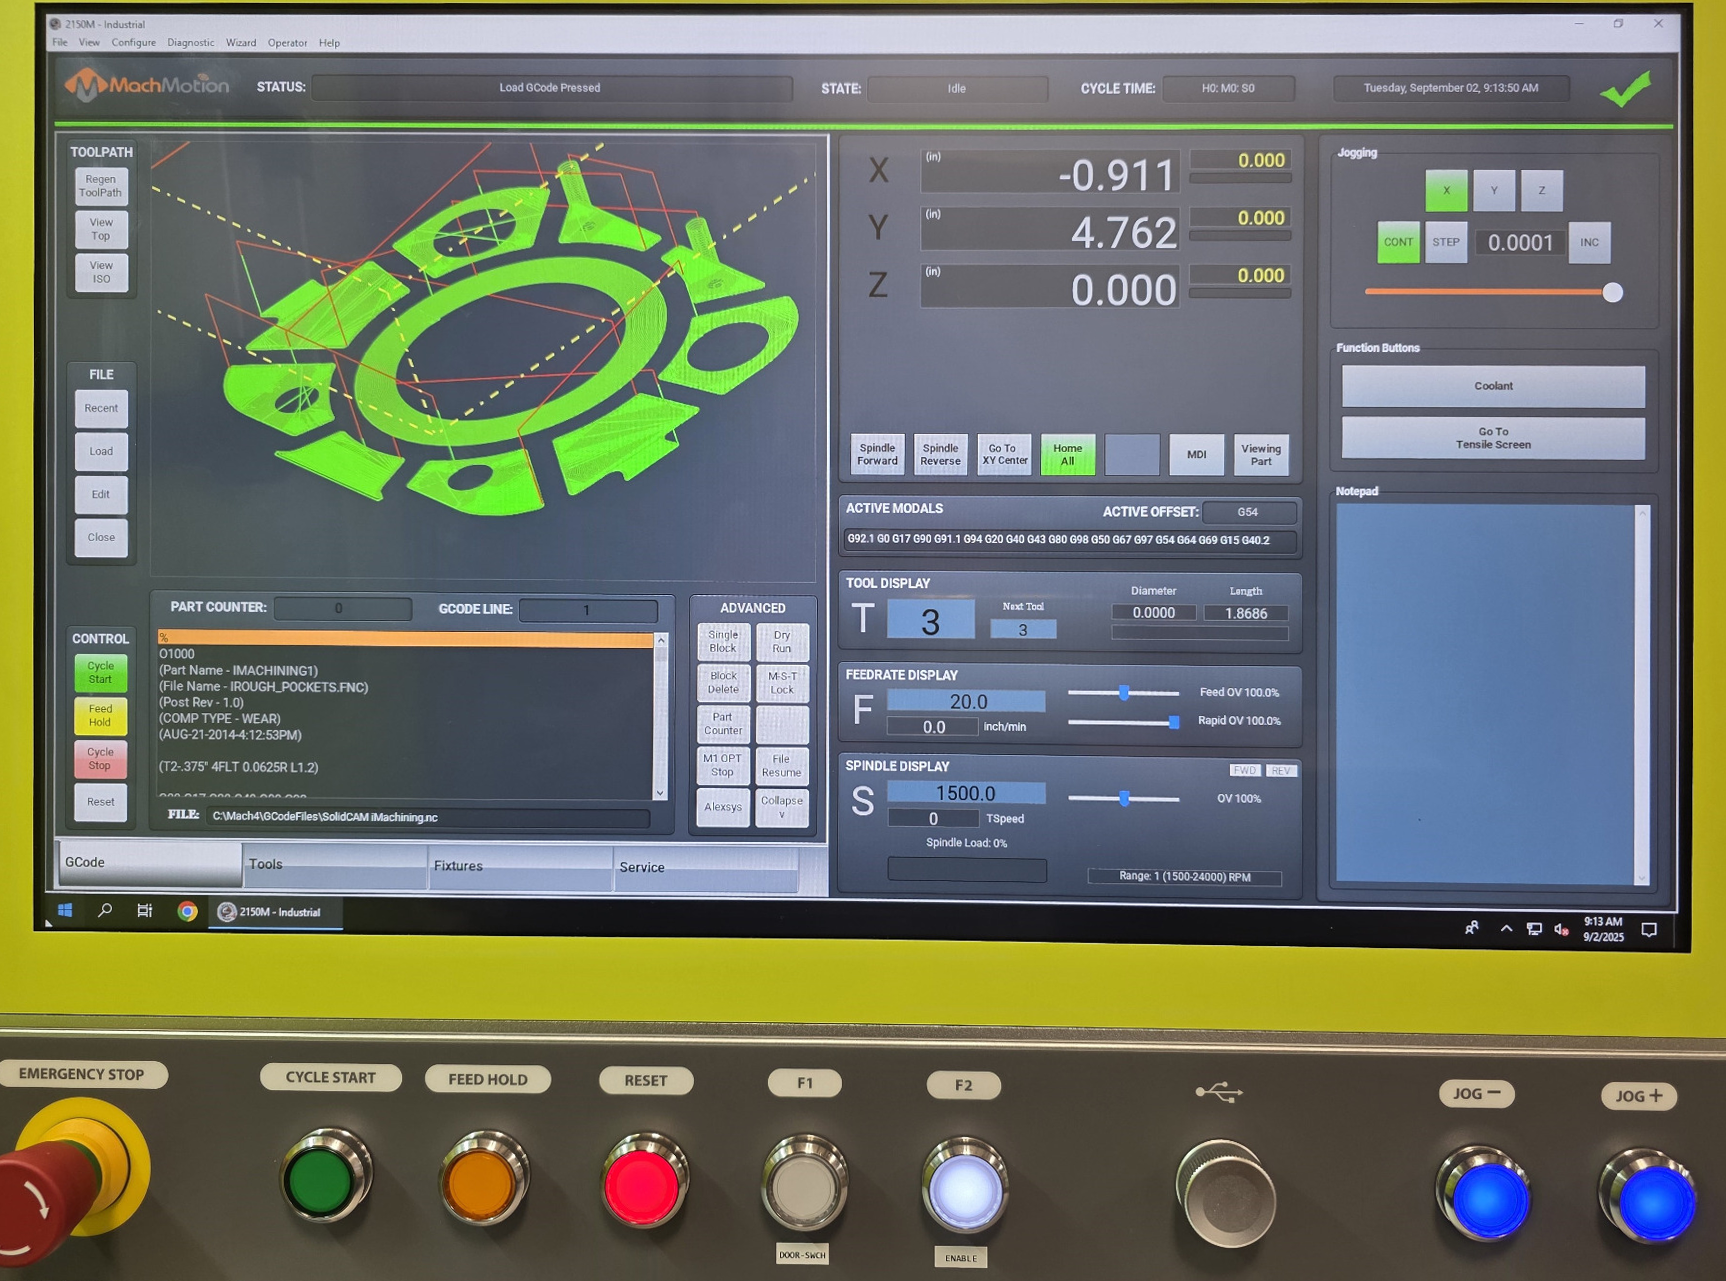Click the MachMotion logo
The width and height of the screenshot is (1726, 1281).
[147, 86]
